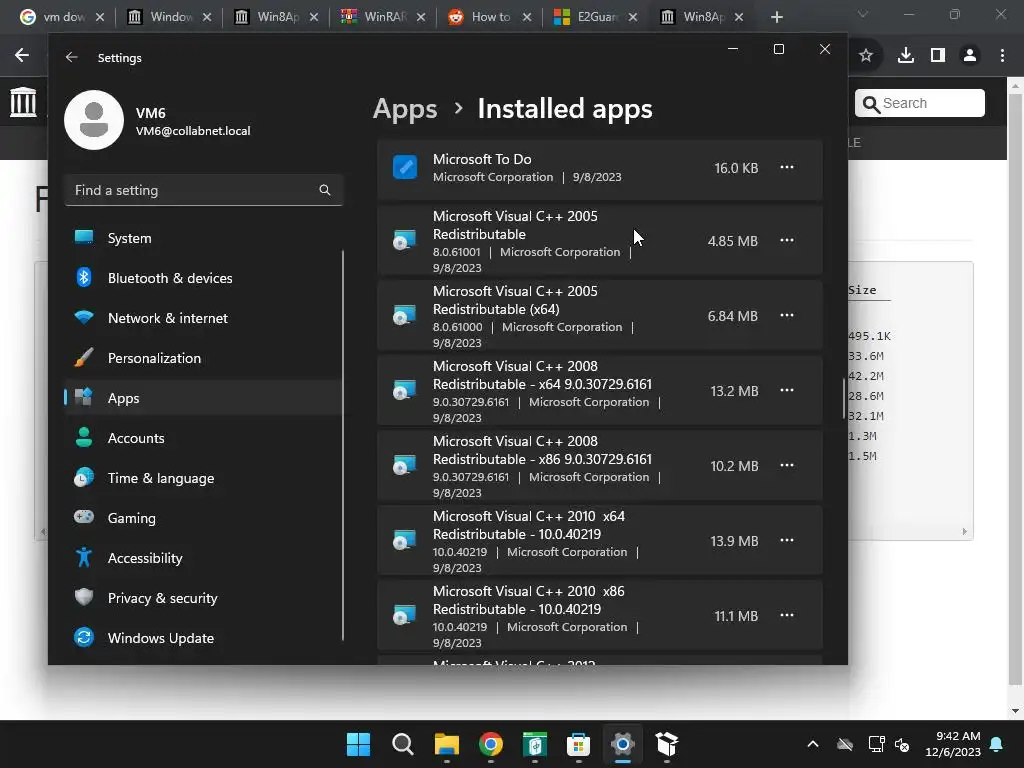Click in the Find a setting field

(203, 190)
